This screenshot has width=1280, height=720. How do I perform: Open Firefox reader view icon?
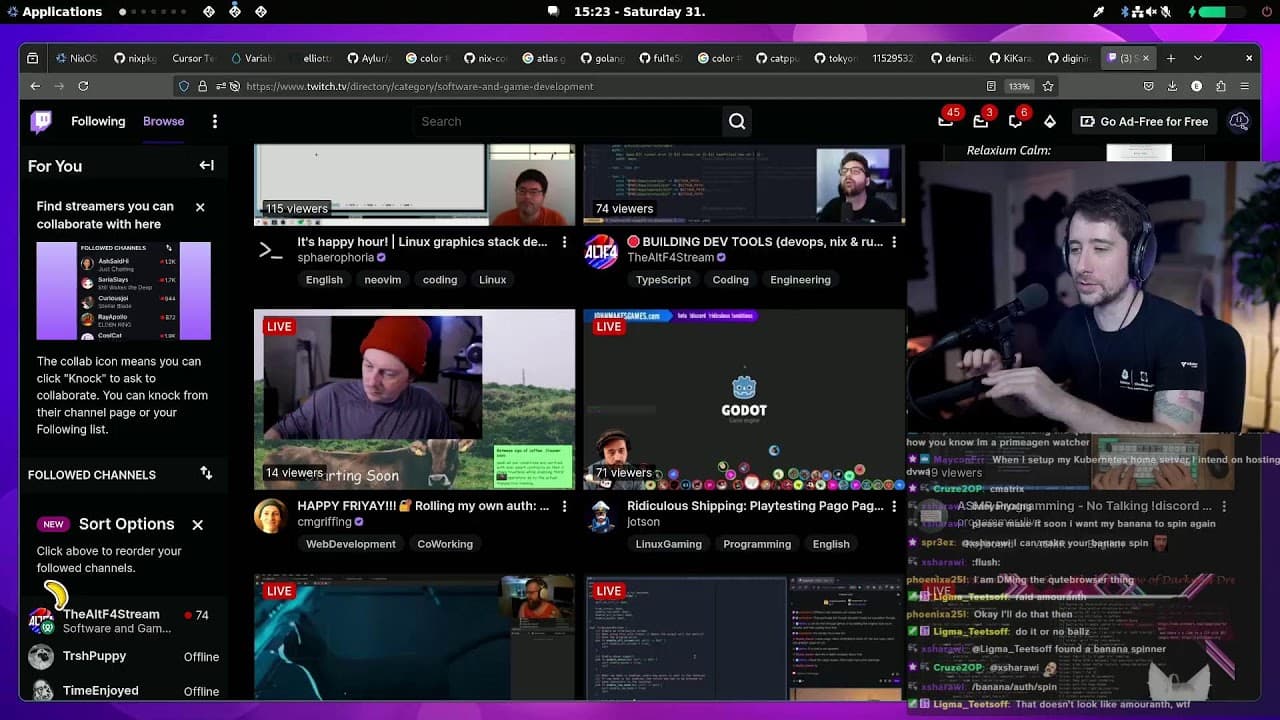pos(991,86)
